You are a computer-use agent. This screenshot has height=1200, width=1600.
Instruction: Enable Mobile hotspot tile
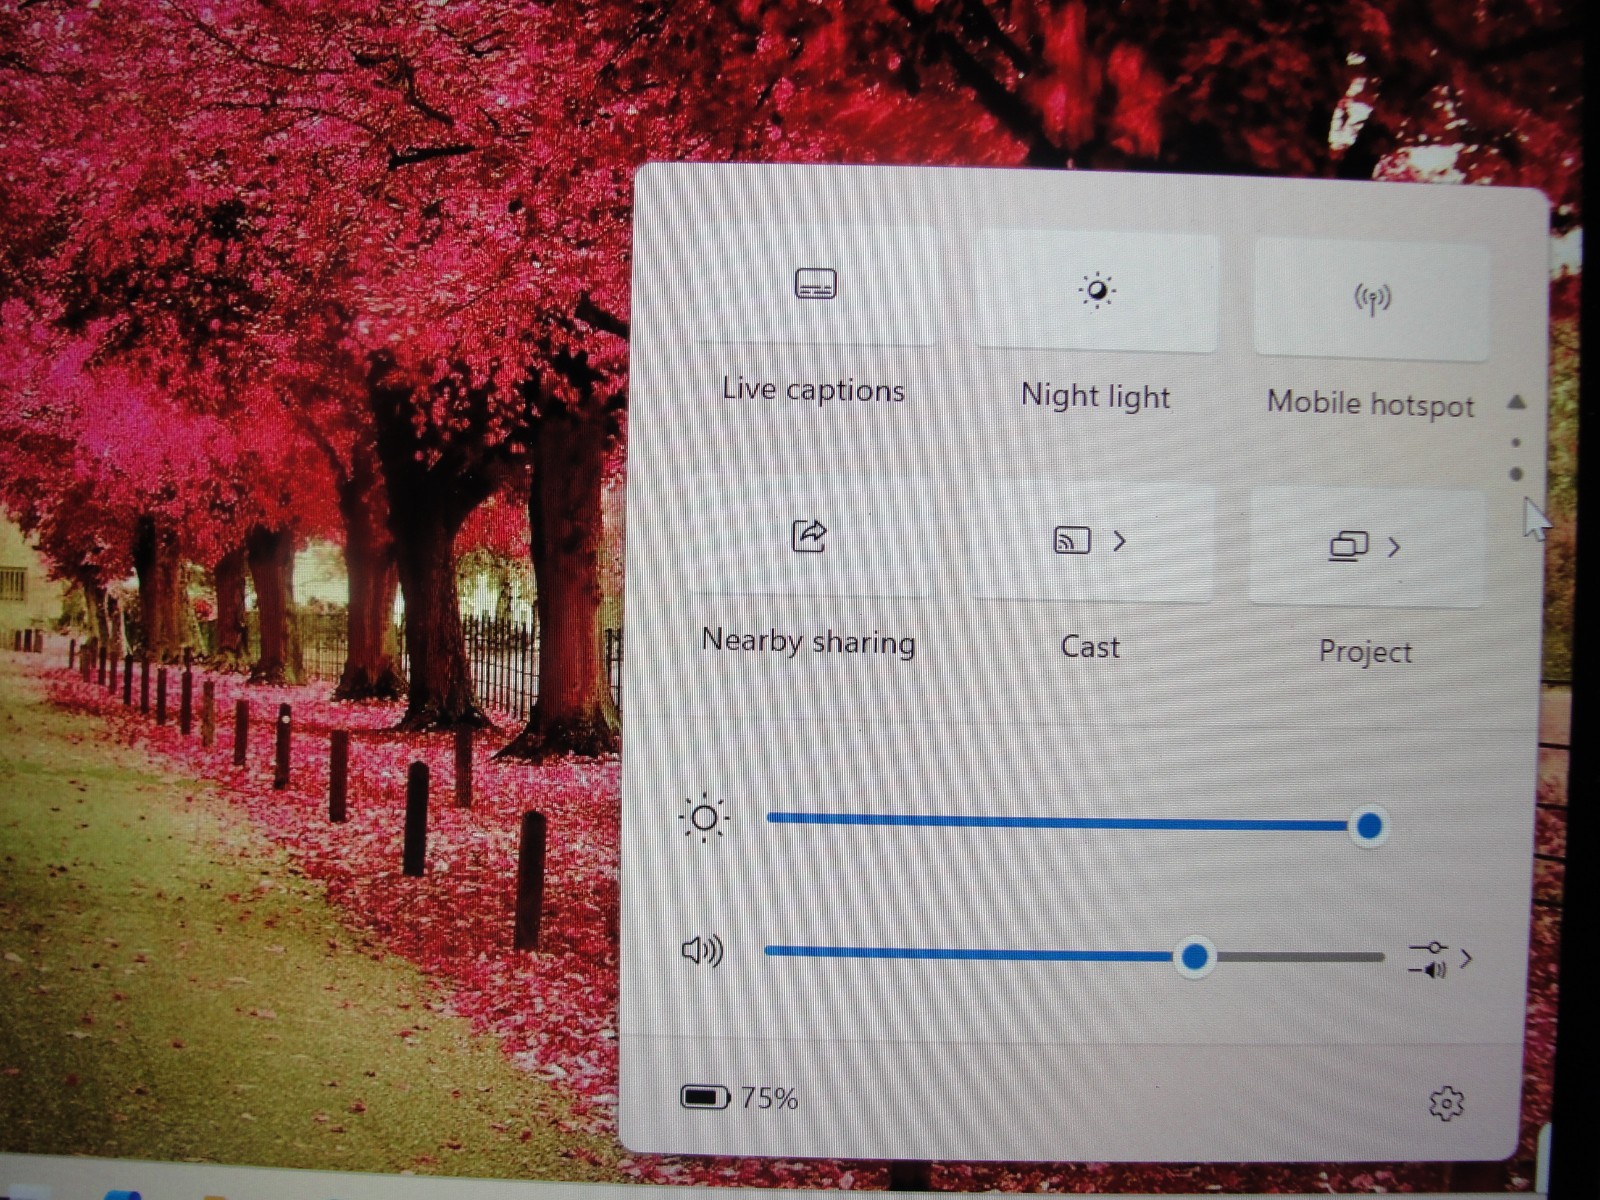tap(1372, 298)
